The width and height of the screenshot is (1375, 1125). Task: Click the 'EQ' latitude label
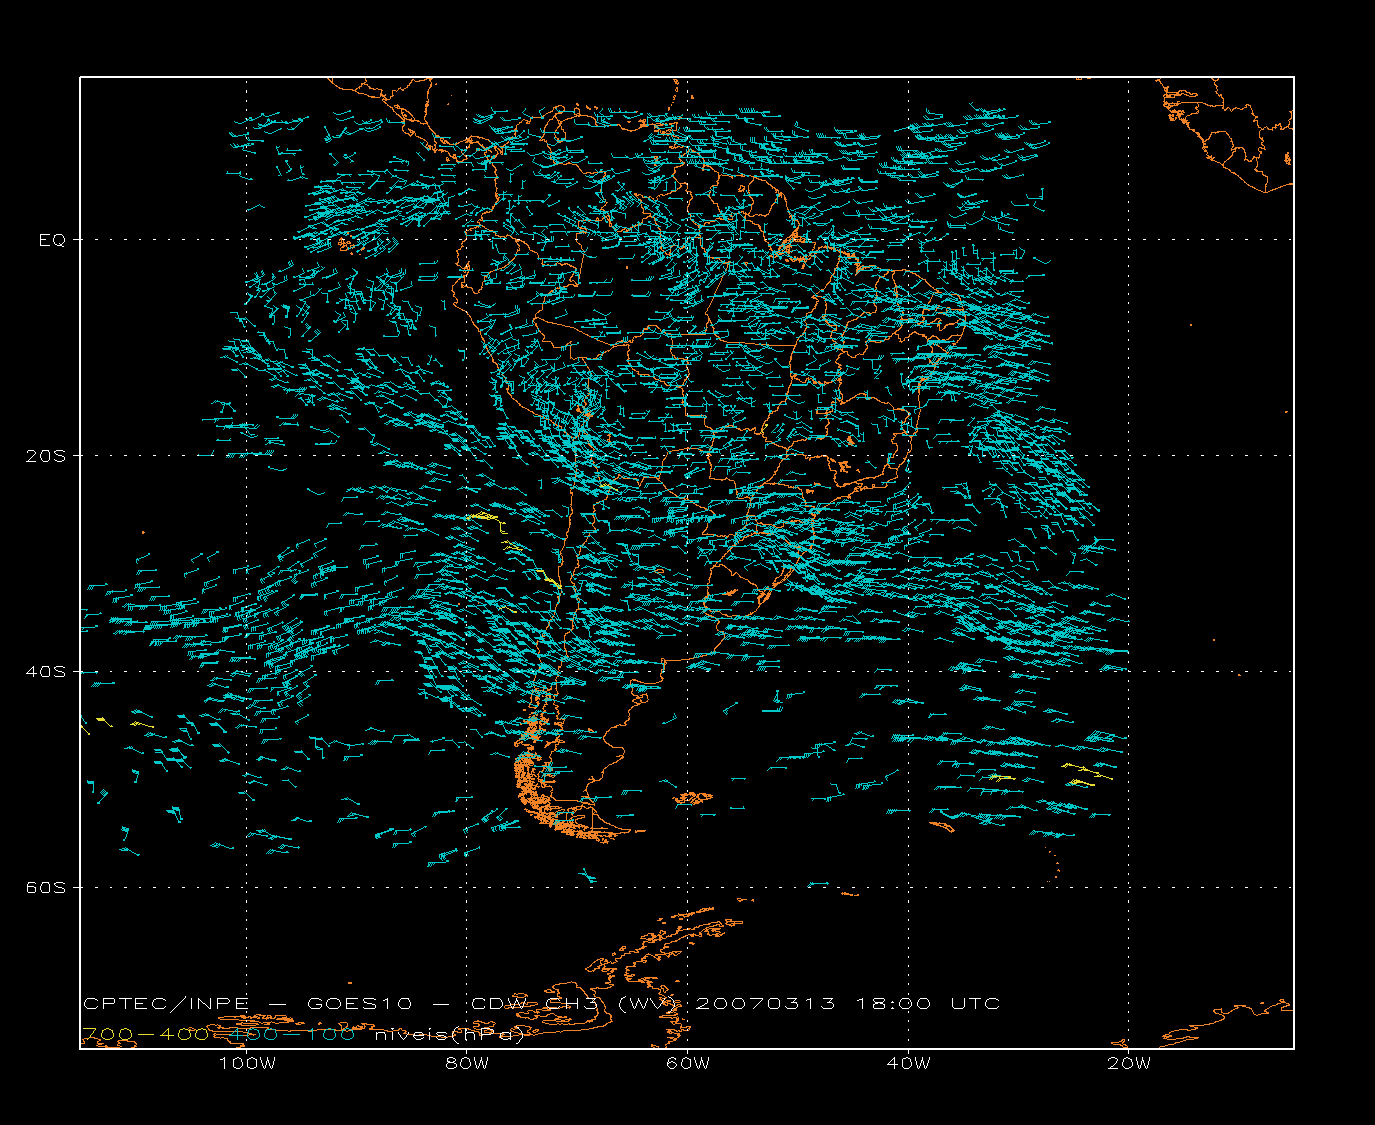point(52,240)
